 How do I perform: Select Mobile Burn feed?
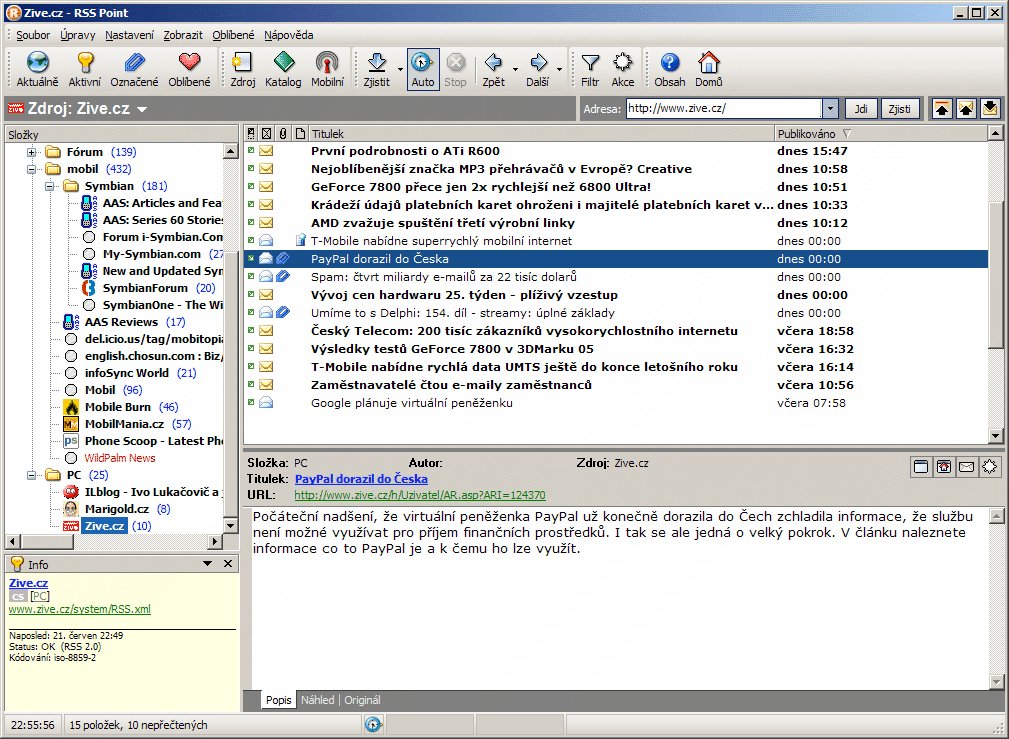(118, 407)
